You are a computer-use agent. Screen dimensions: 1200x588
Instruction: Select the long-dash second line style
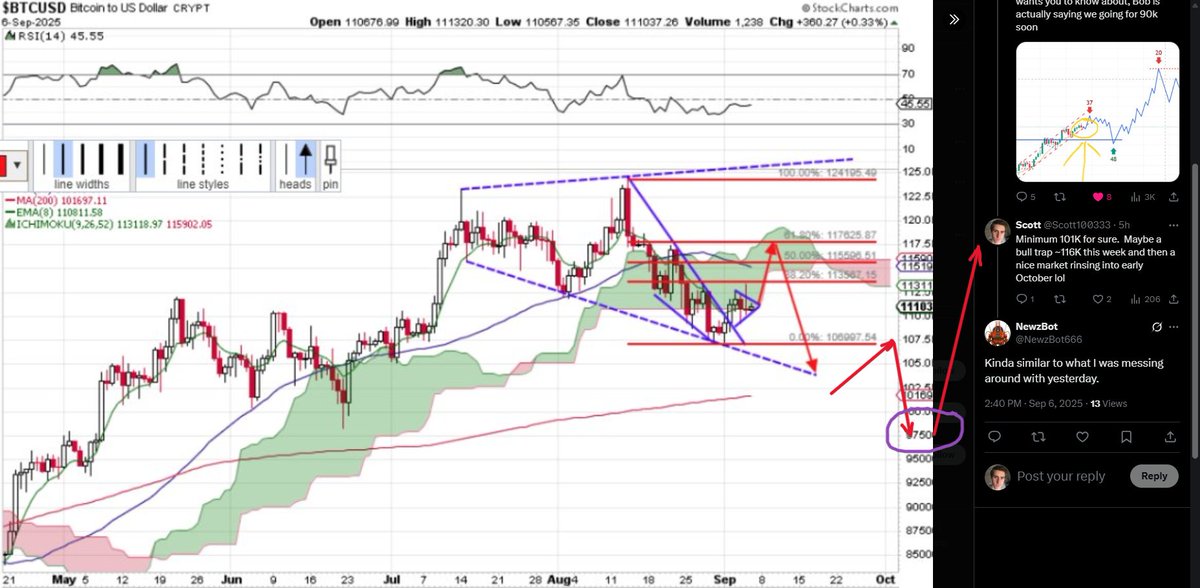pos(165,159)
